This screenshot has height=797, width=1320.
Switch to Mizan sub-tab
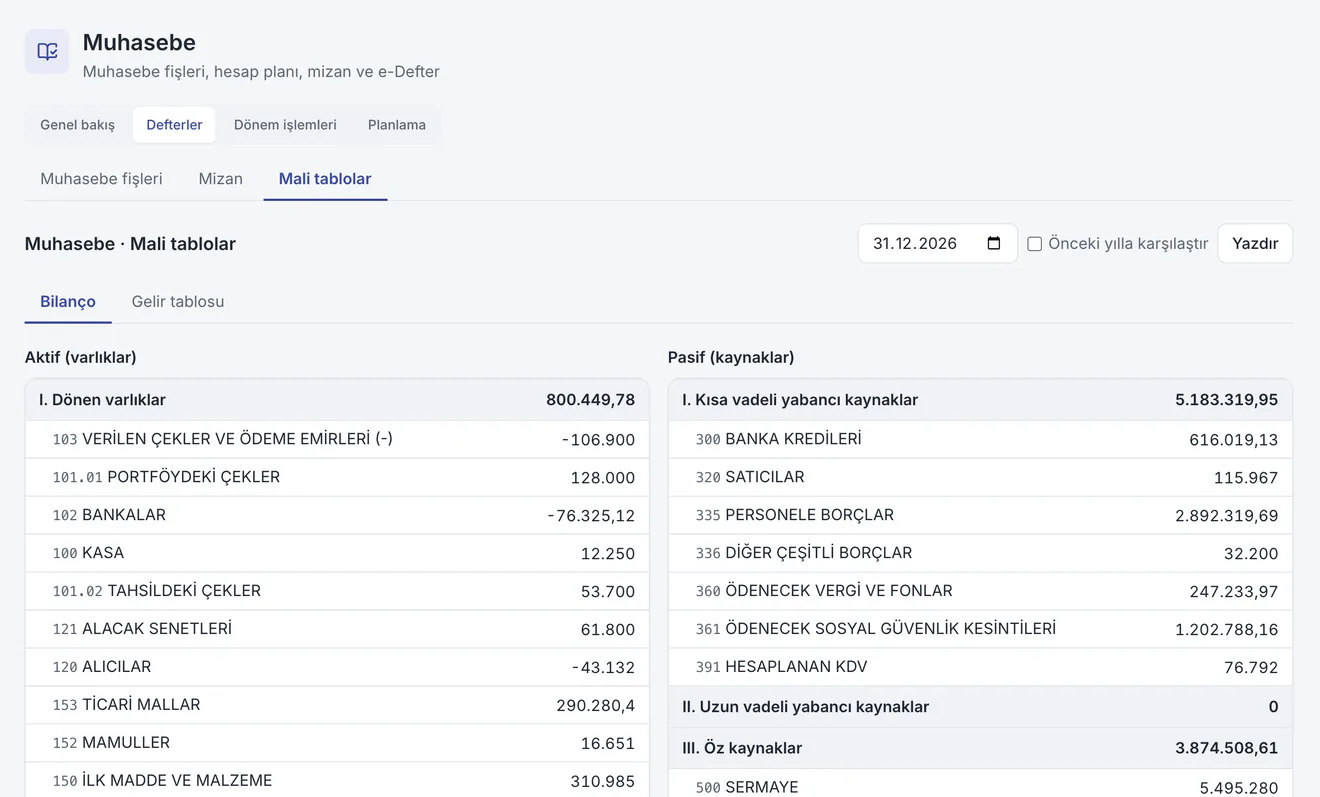point(221,178)
